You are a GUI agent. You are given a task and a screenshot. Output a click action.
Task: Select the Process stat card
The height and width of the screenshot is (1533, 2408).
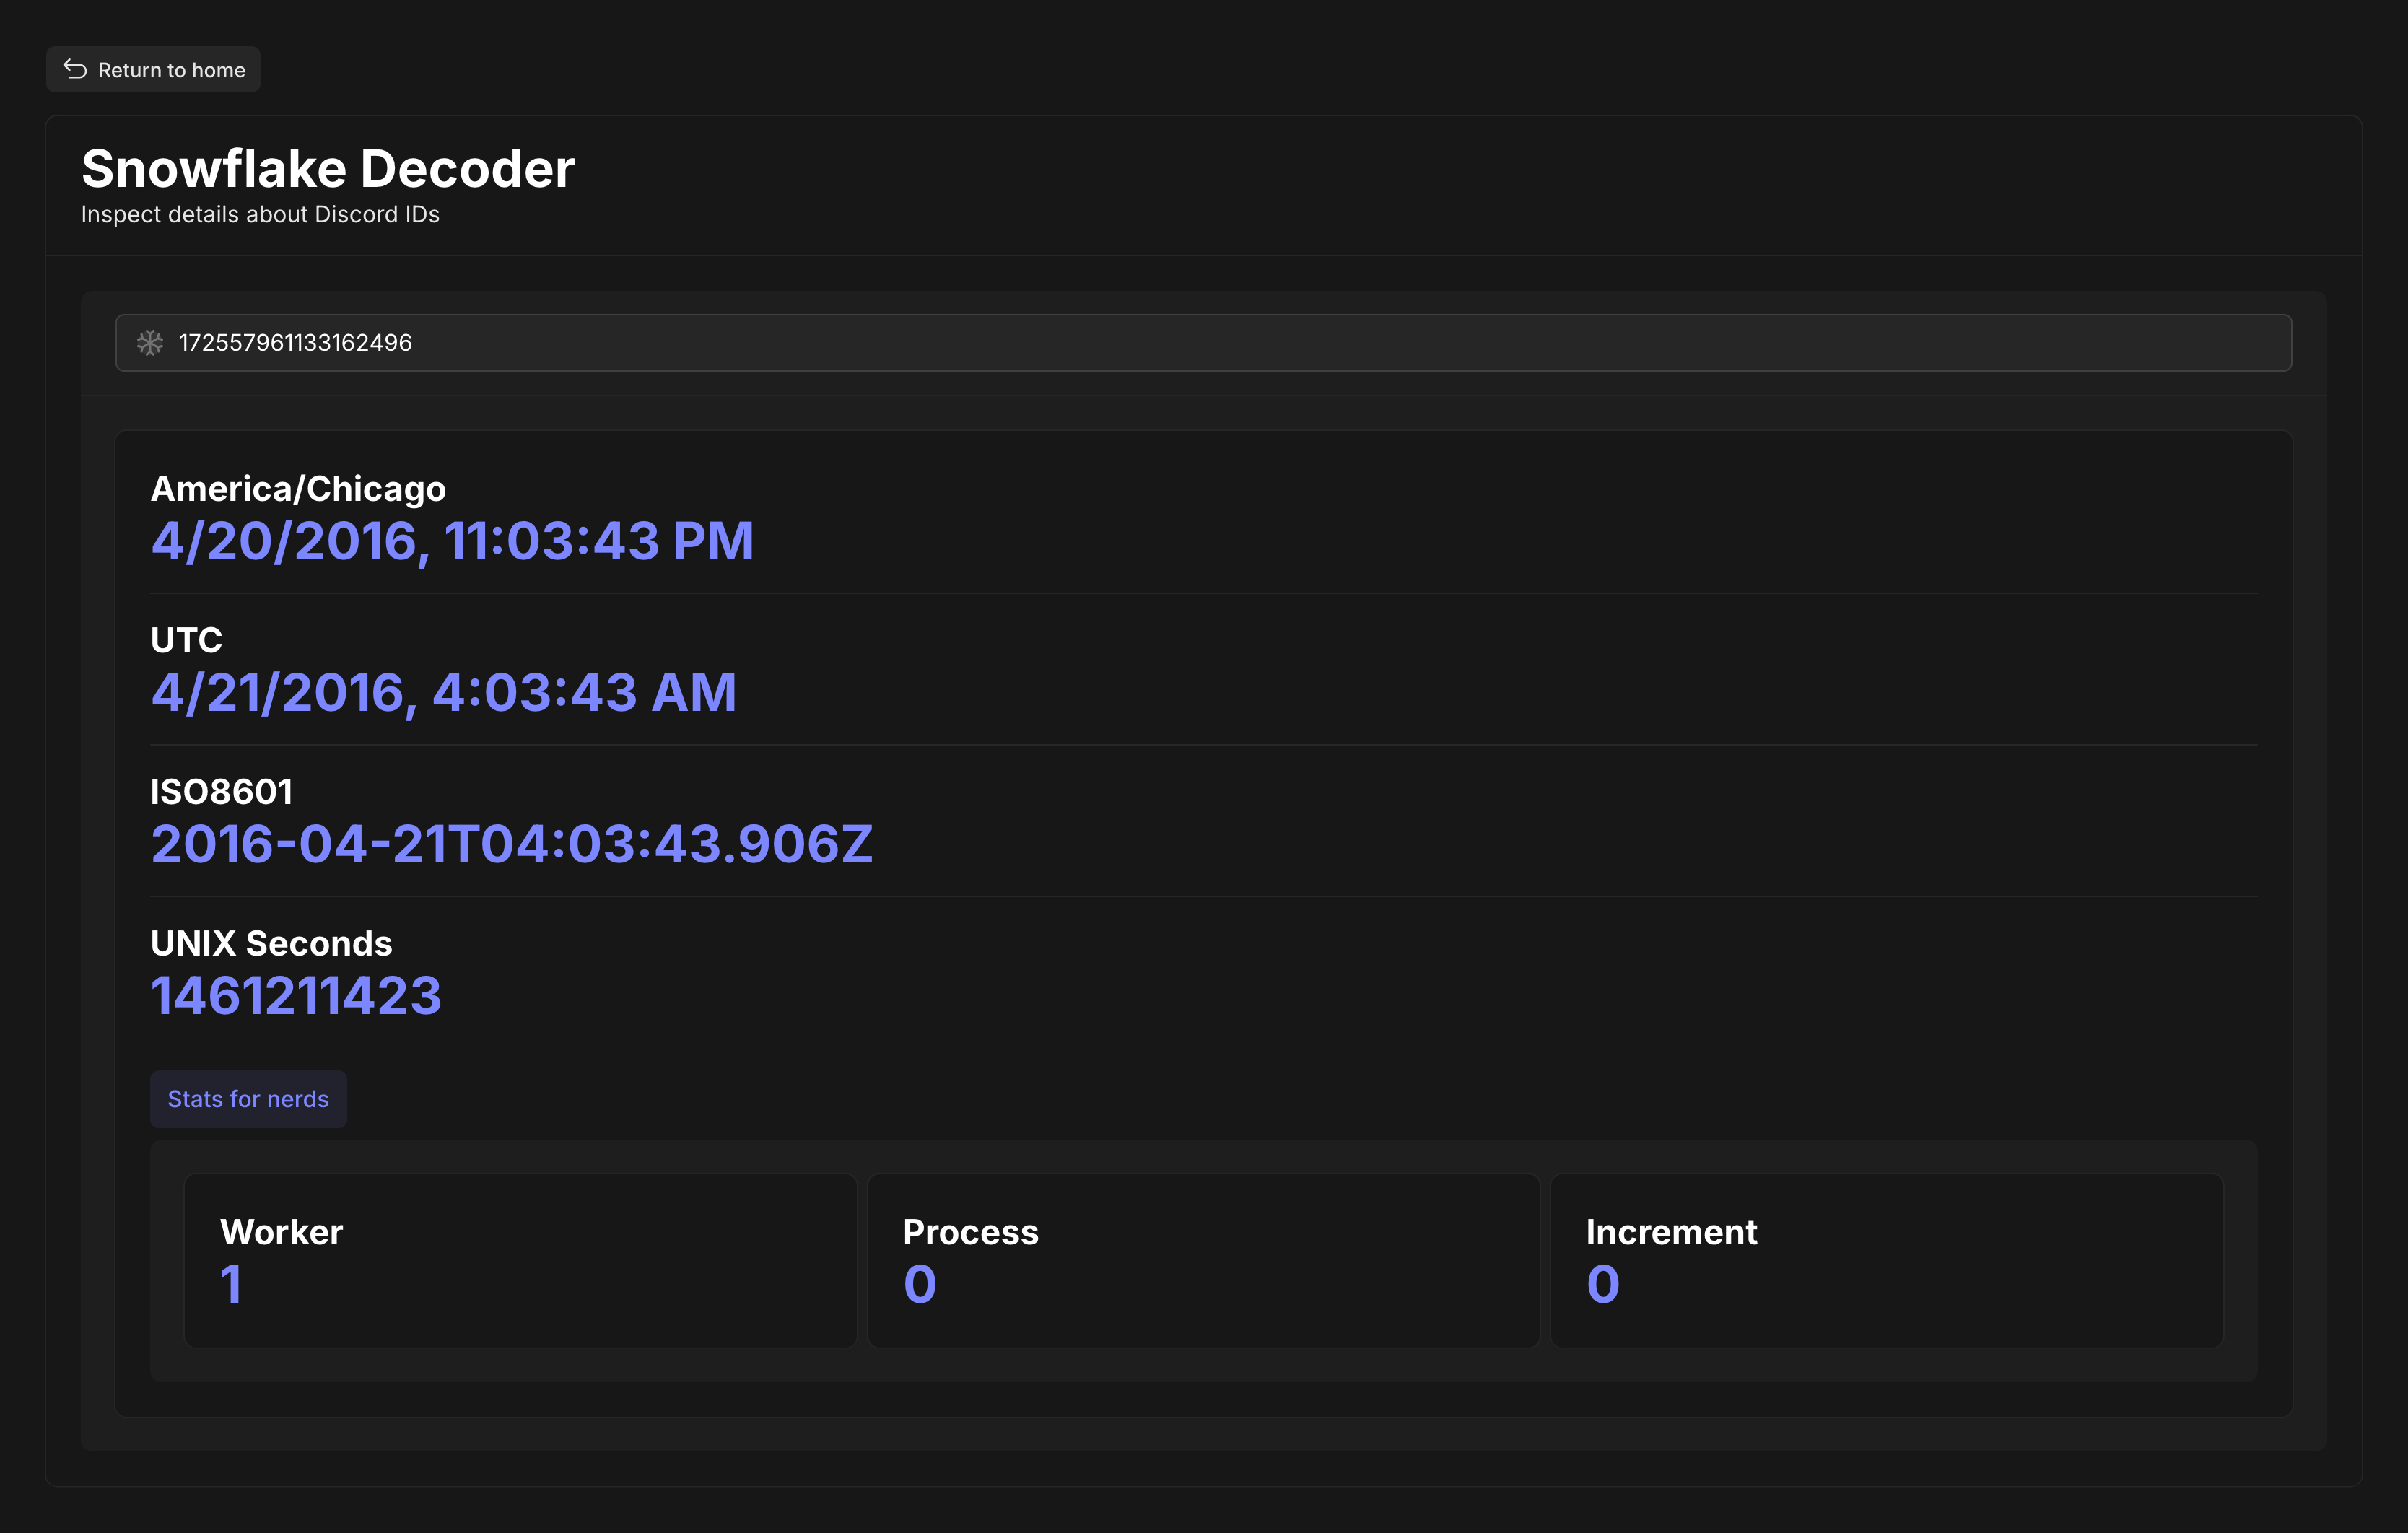coord(1203,1260)
